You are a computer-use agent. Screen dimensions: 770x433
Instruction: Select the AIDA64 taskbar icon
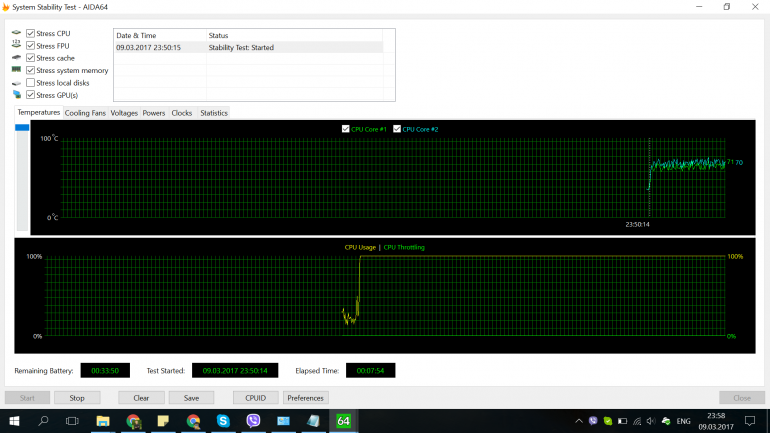point(343,421)
